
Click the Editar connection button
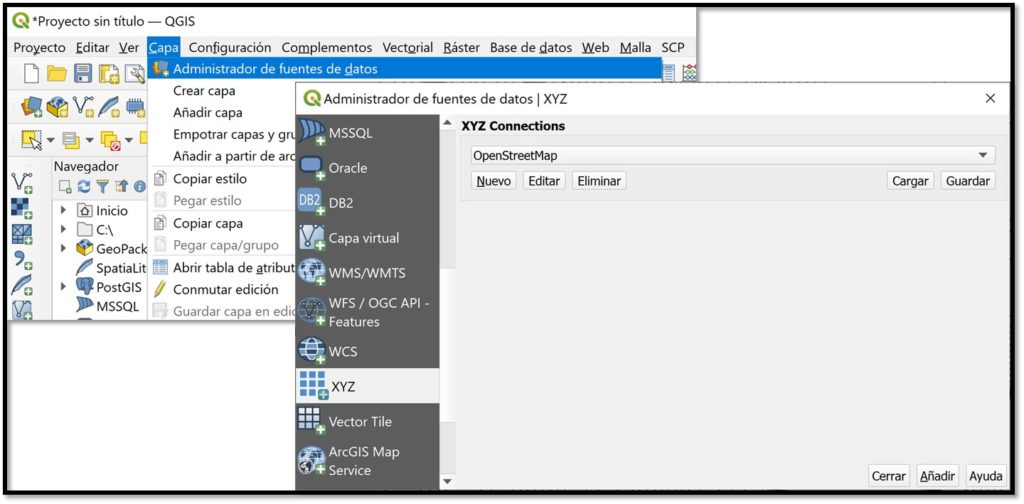pyautogui.click(x=544, y=181)
